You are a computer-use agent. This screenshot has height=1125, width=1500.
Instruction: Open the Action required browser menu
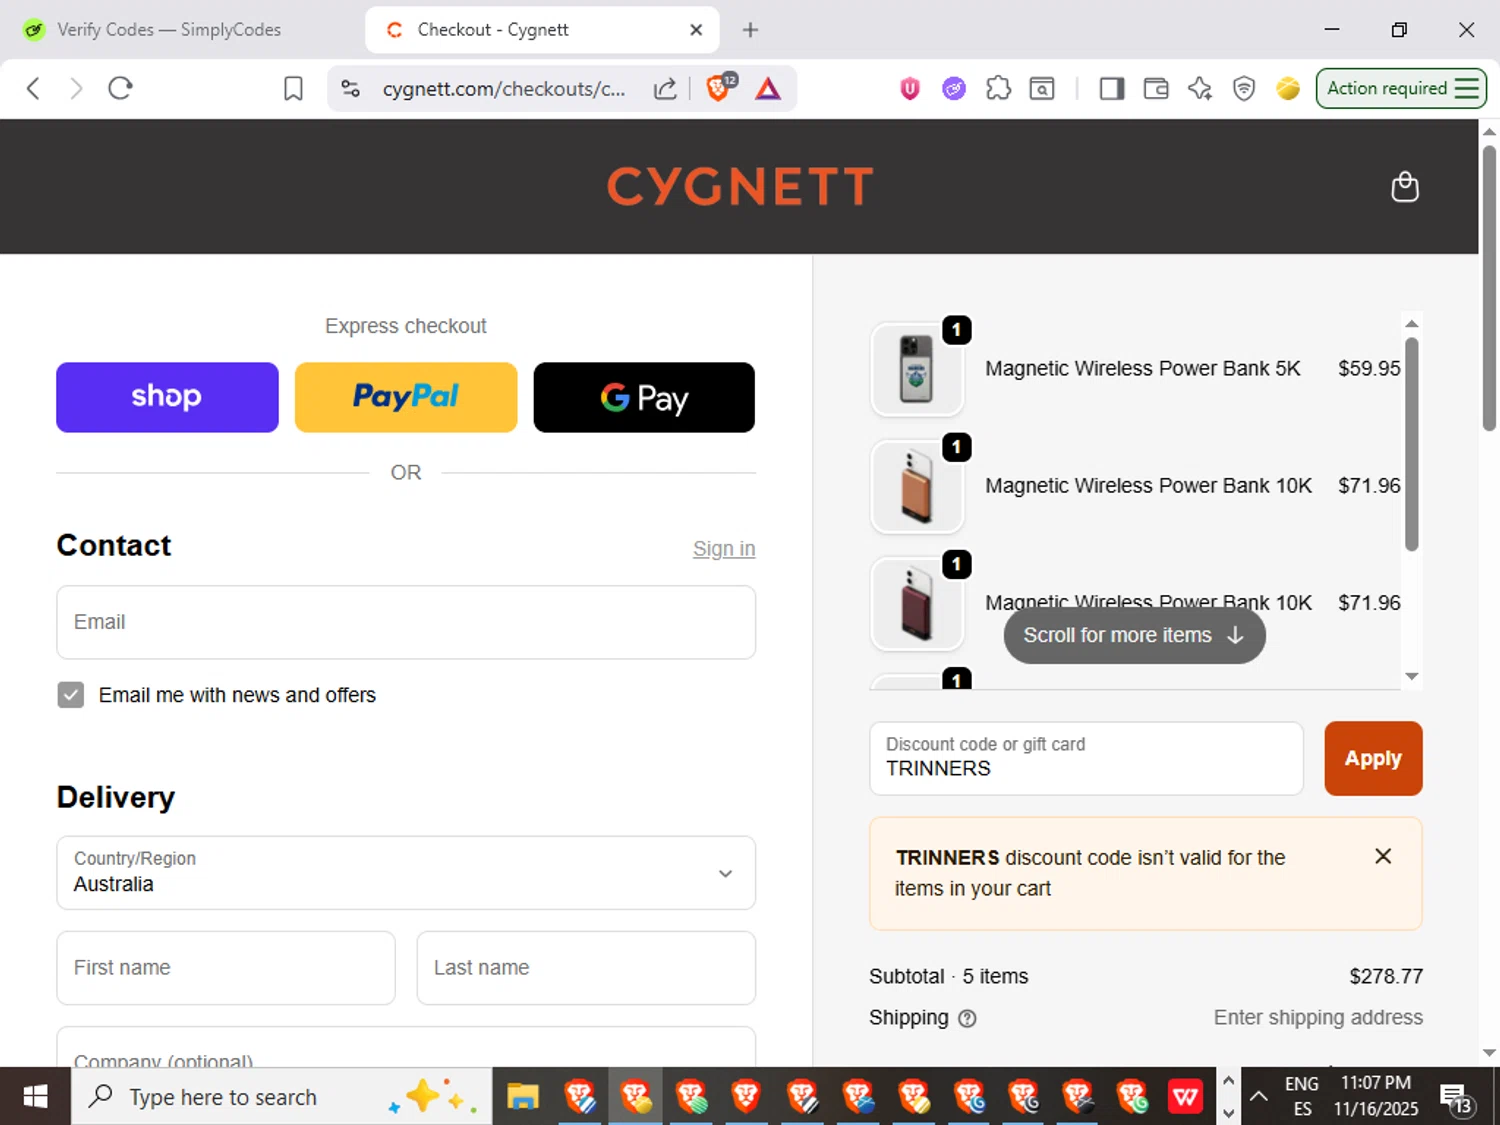pyautogui.click(x=1401, y=88)
